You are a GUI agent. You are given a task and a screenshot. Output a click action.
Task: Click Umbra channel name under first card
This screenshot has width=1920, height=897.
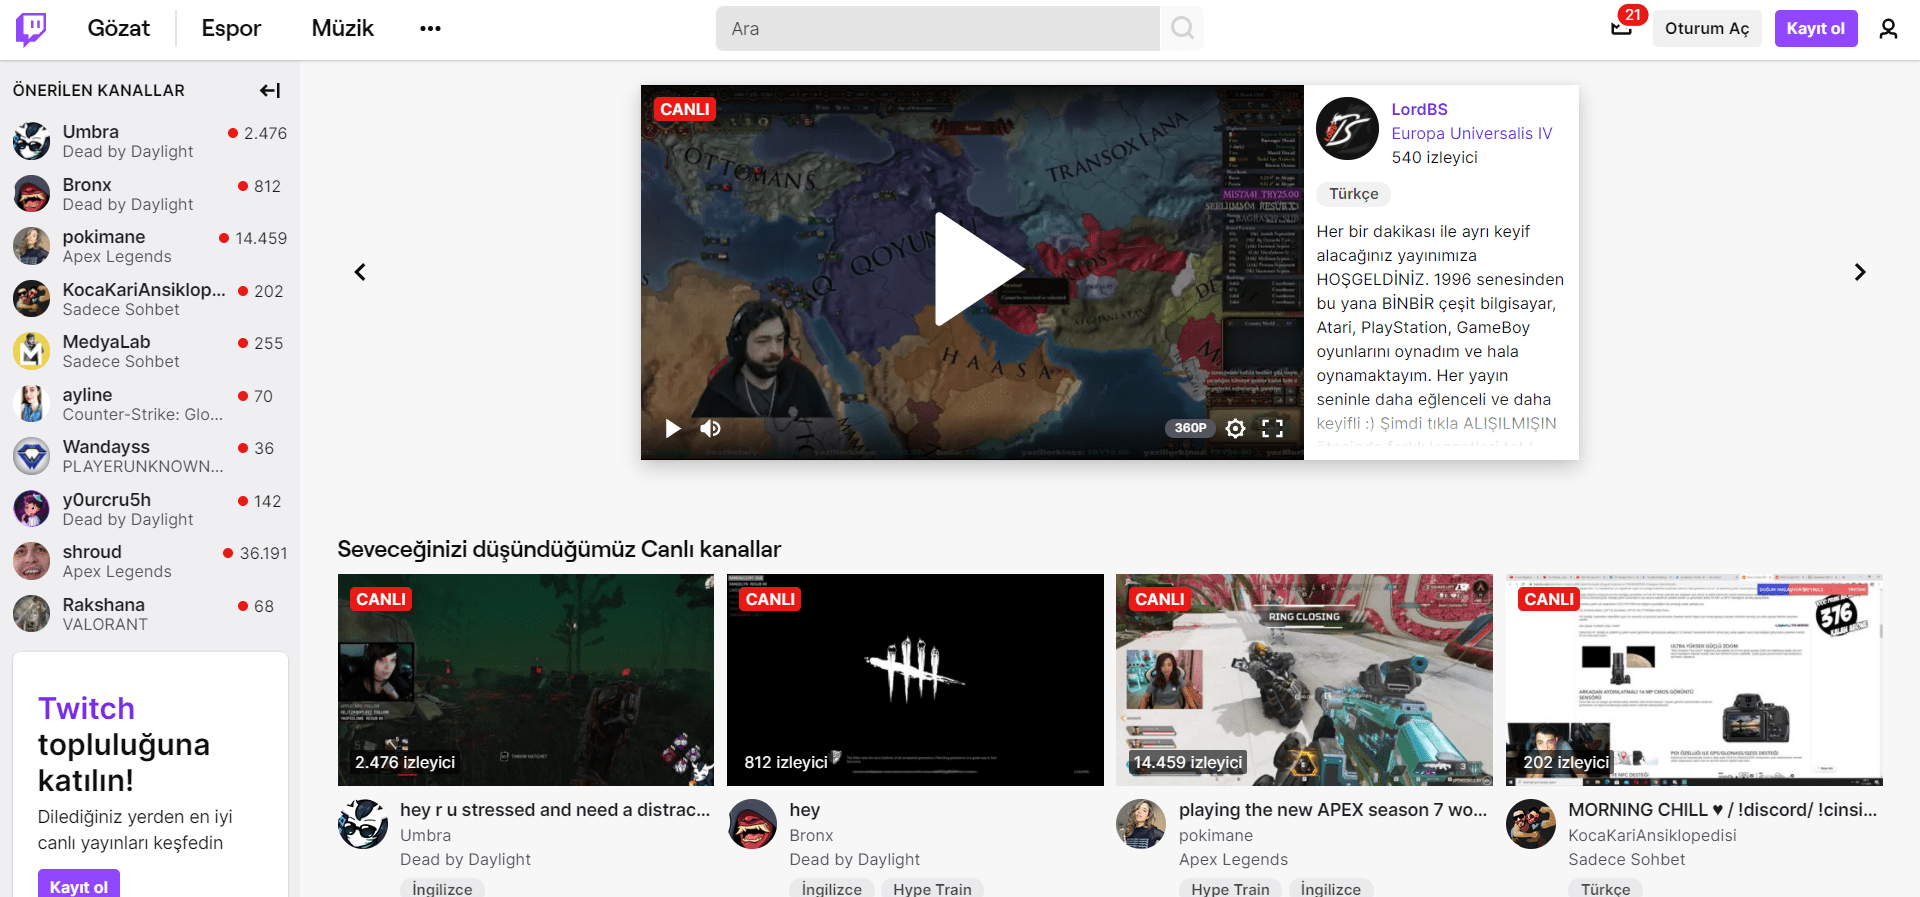click(426, 835)
